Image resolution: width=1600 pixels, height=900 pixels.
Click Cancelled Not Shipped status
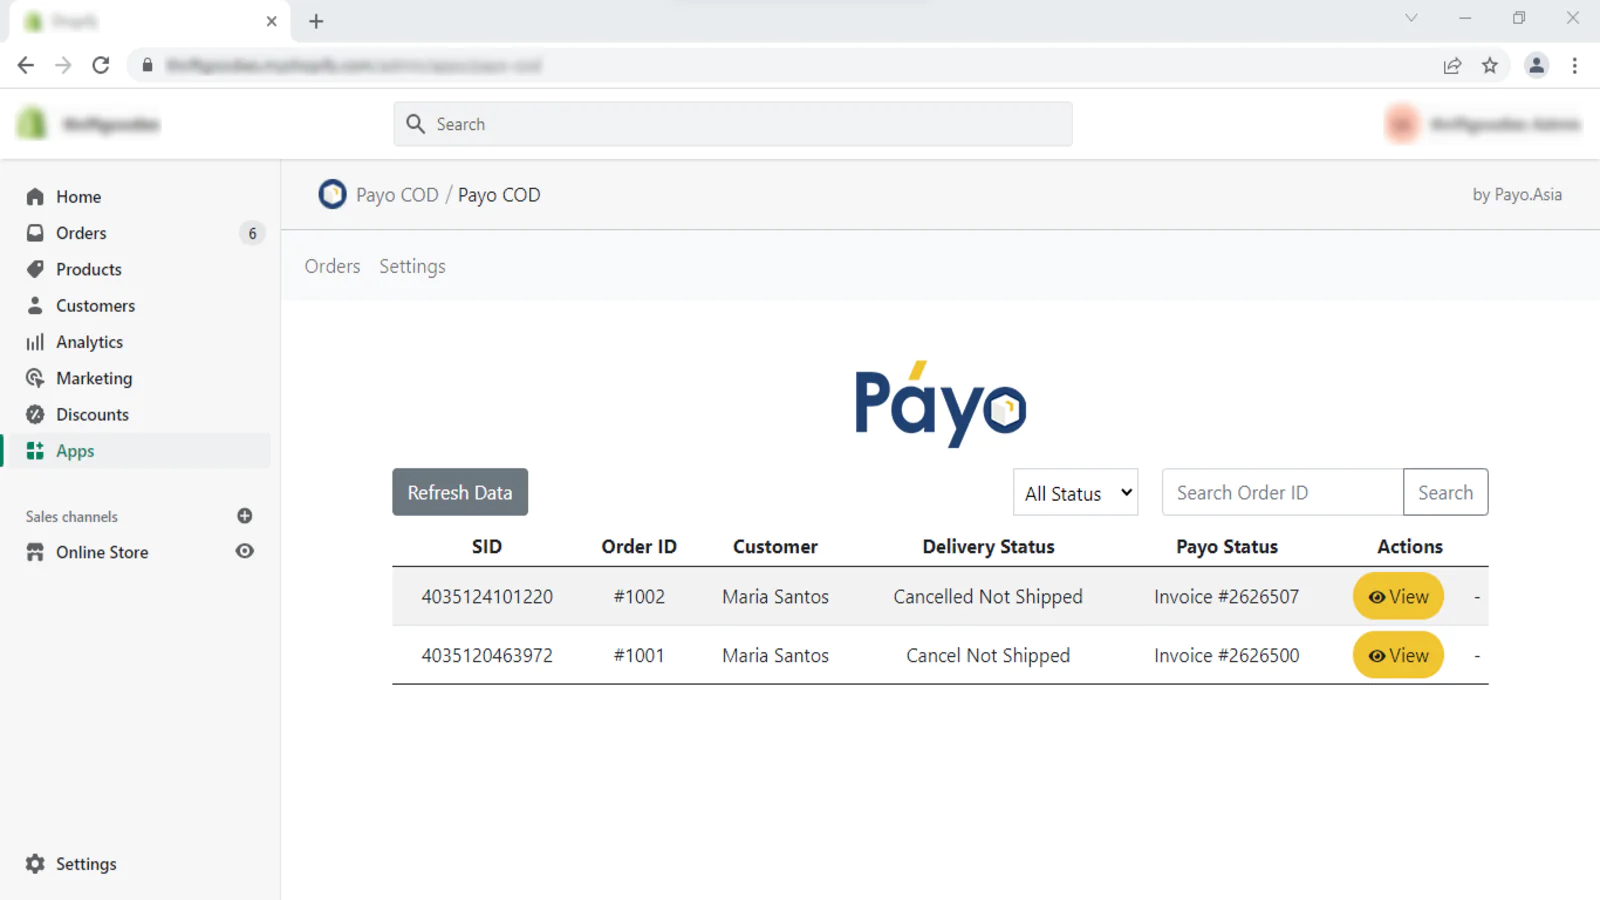[x=988, y=597]
